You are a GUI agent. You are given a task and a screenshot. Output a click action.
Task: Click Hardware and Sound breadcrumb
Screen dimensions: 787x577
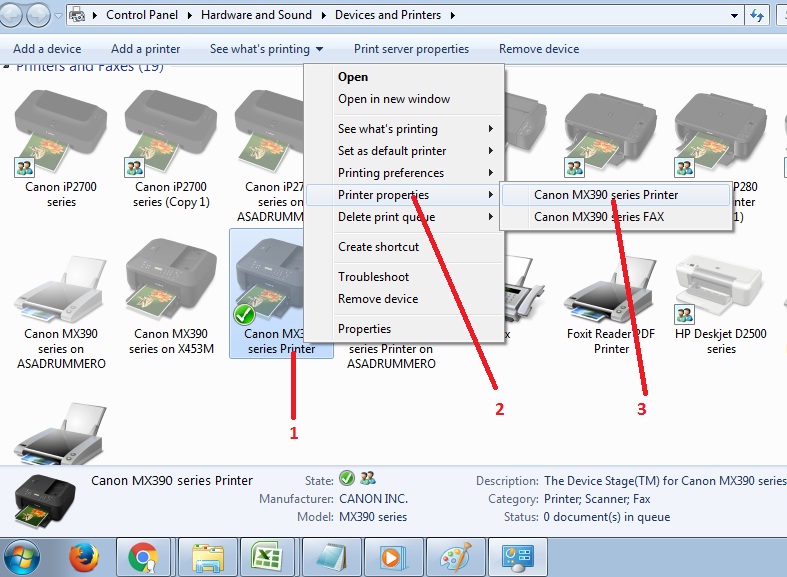[x=256, y=15]
